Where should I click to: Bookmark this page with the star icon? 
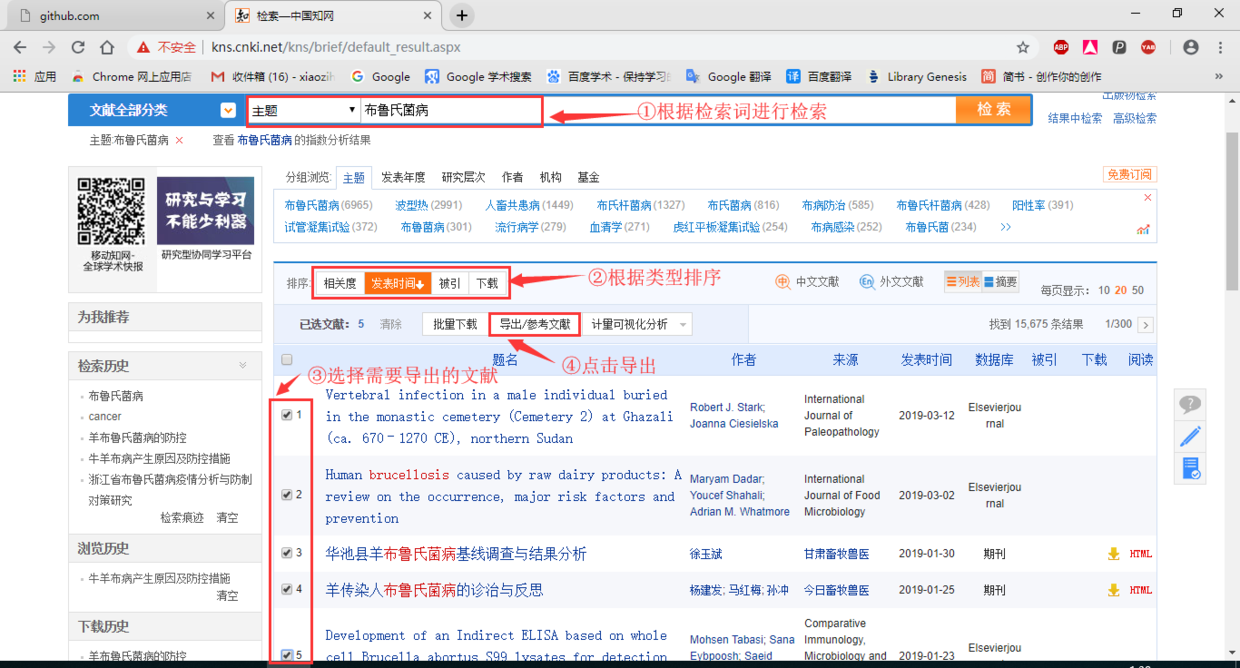[x=1023, y=47]
